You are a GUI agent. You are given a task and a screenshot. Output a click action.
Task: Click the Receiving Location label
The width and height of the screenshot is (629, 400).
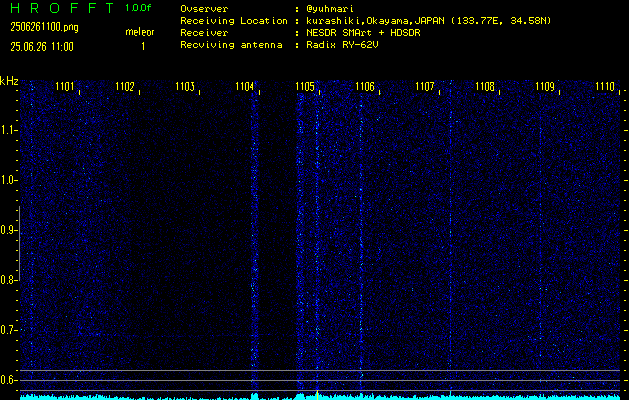point(234,21)
